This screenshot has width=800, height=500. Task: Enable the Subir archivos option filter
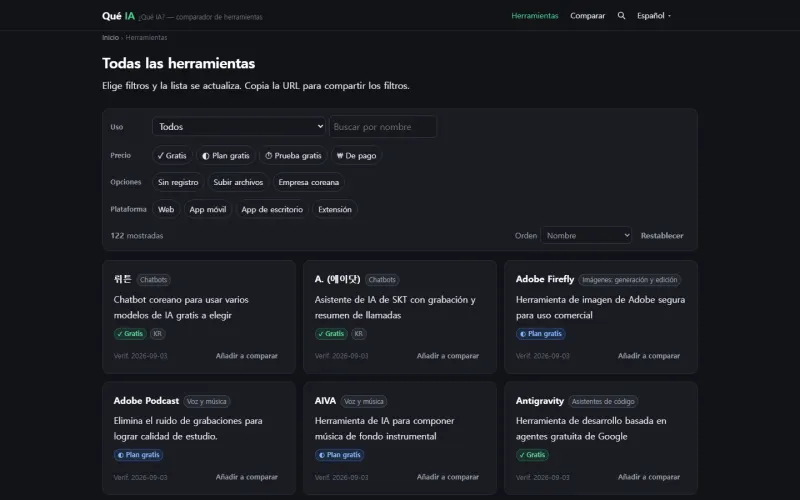click(238, 182)
